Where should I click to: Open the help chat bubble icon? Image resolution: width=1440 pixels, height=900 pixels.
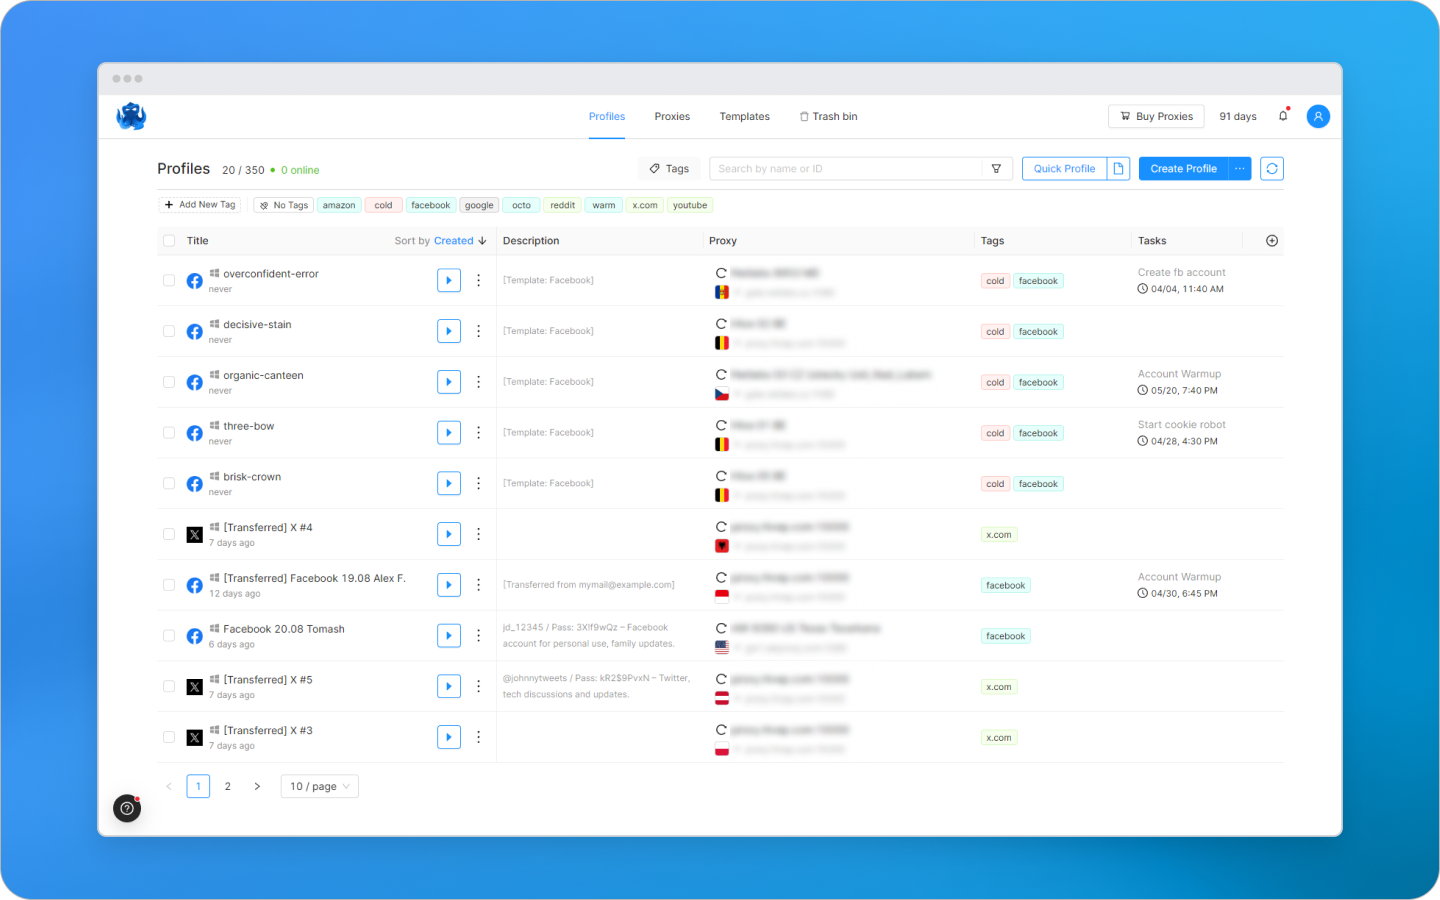click(x=127, y=808)
